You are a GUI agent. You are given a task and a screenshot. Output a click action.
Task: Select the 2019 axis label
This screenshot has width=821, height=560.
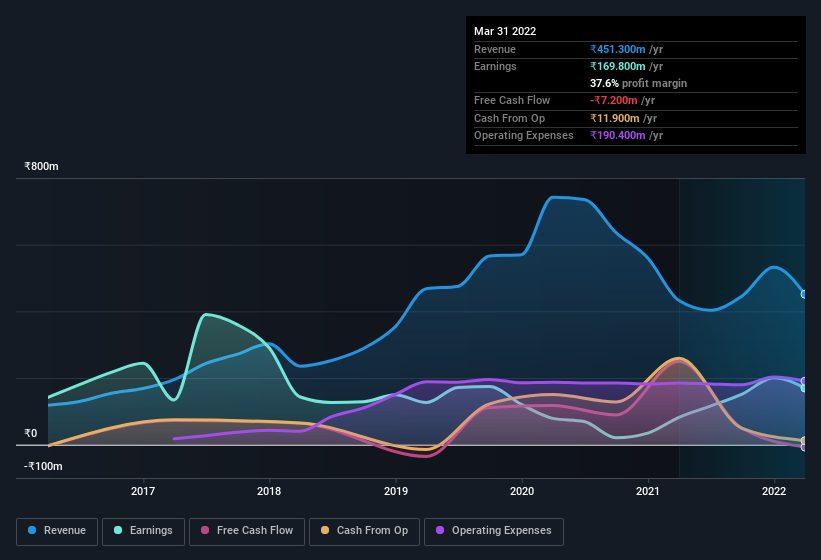(x=396, y=491)
